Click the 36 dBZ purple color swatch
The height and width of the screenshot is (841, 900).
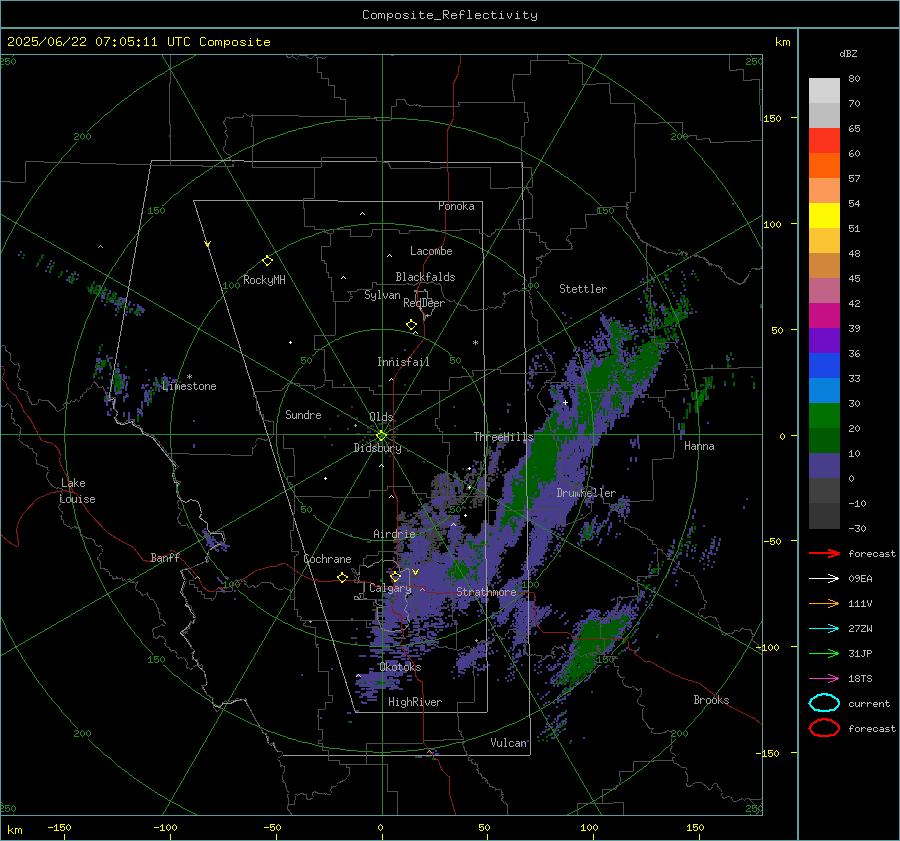coord(824,340)
